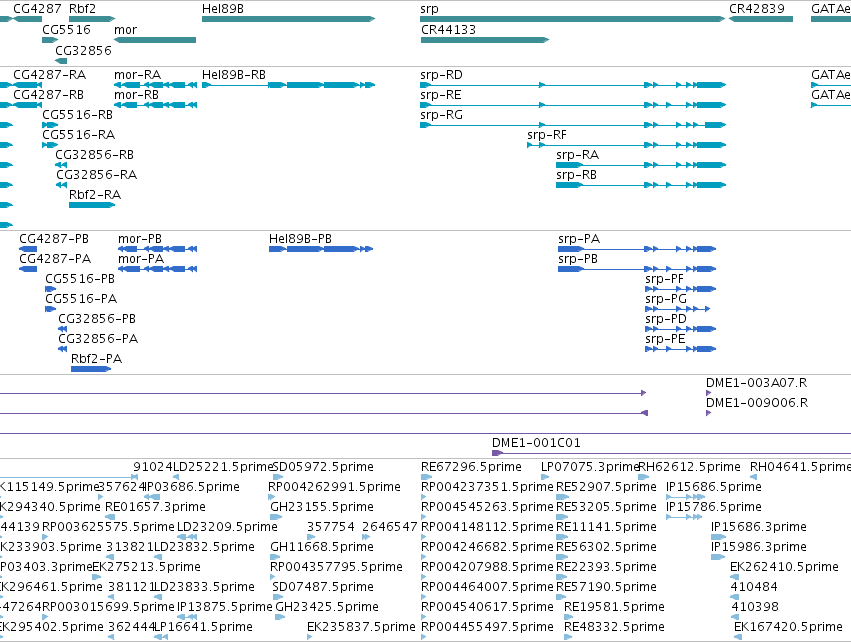
Task: Select the CR42839 gene label
Action: (x=757, y=9)
